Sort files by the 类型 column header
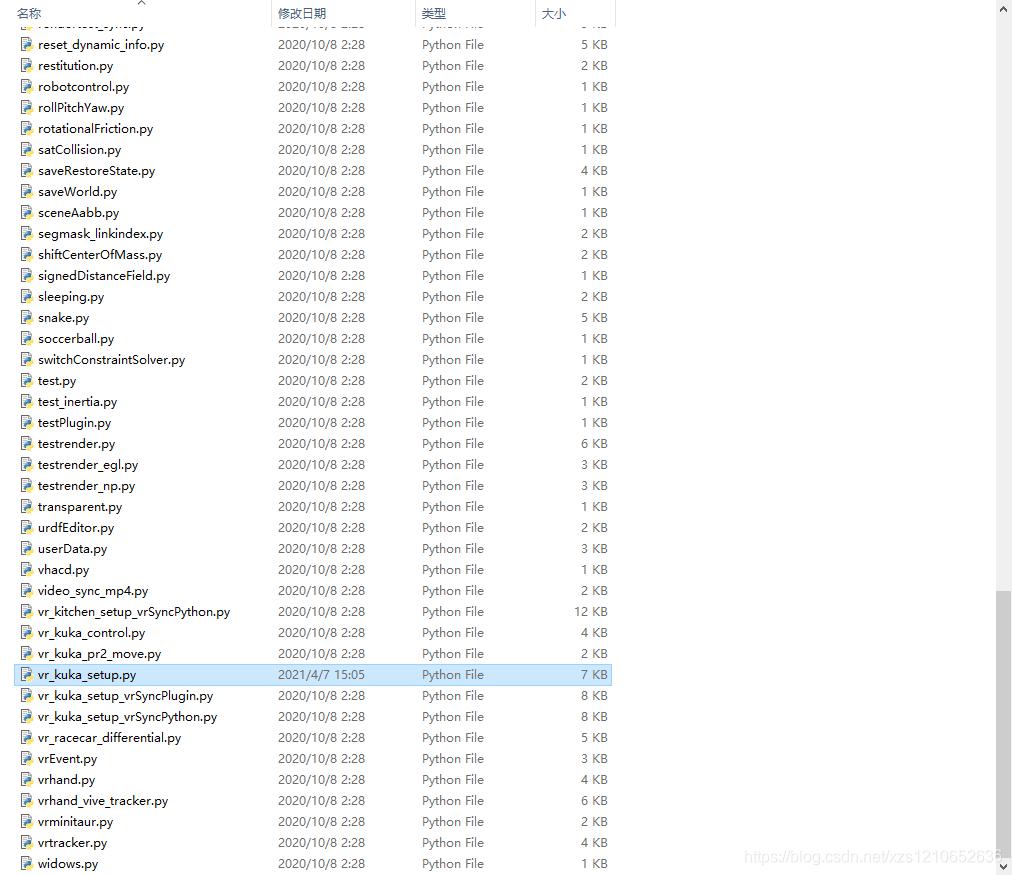This screenshot has width=1012, height=875. (x=434, y=13)
